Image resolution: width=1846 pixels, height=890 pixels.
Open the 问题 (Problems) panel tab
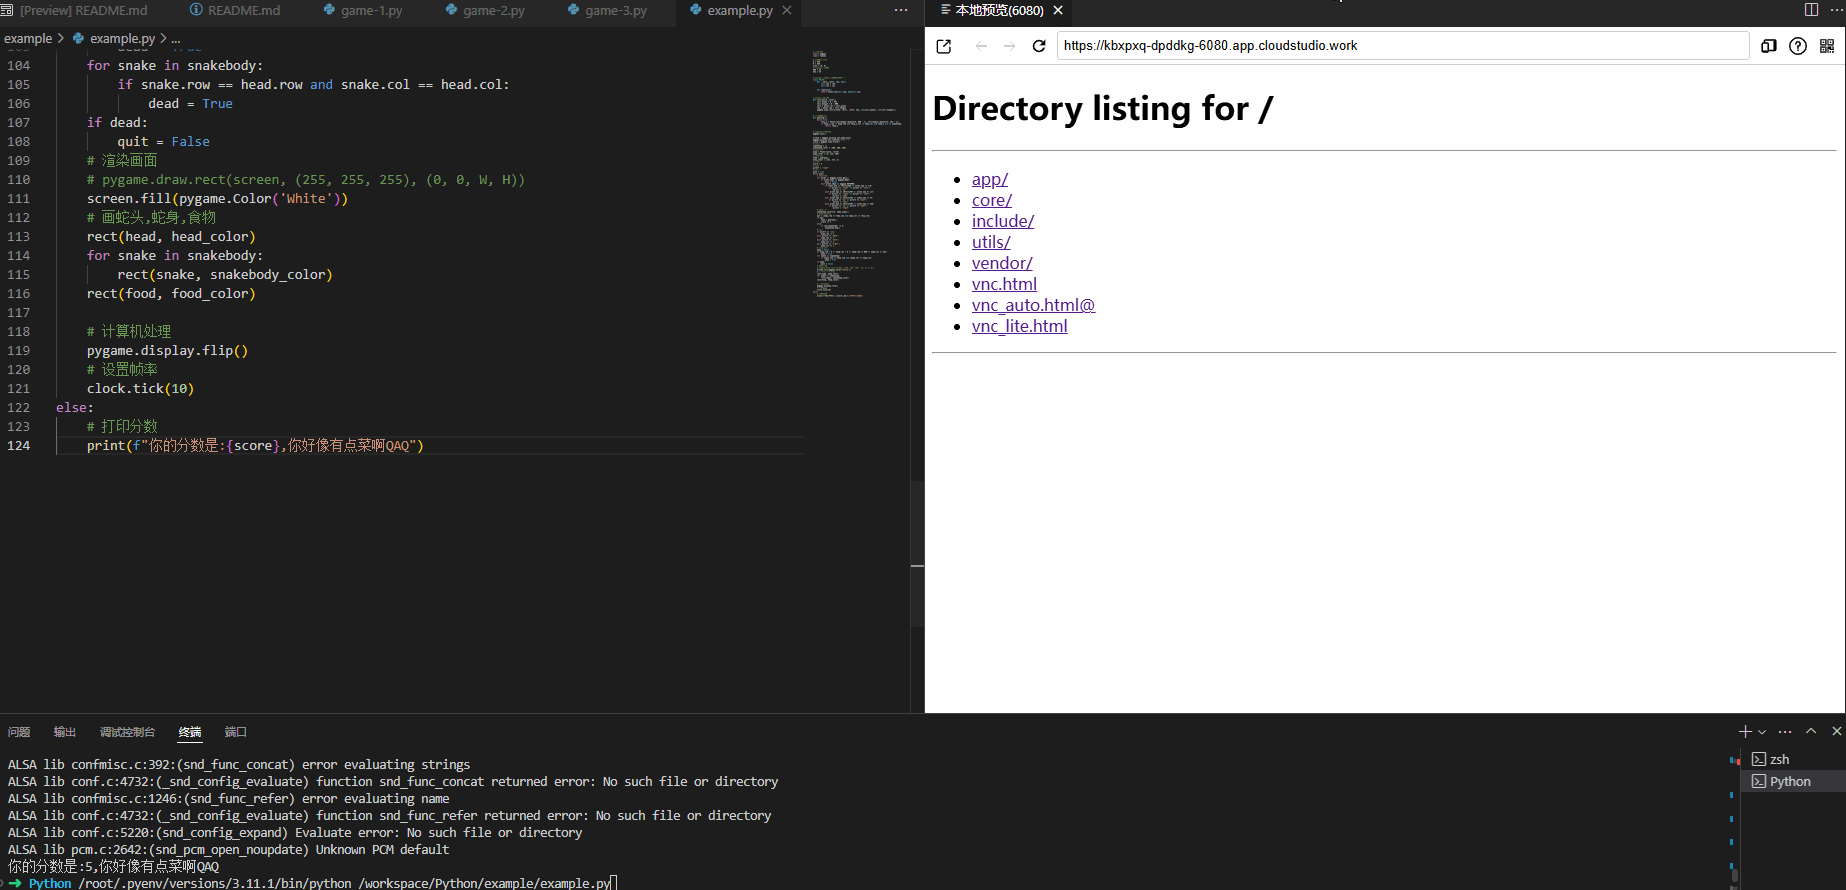pos(19,732)
